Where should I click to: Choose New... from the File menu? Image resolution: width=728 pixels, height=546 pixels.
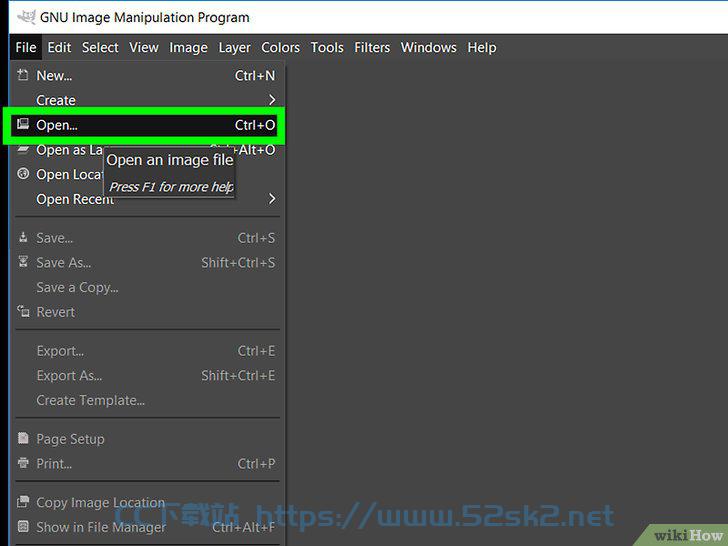(x=147, y=75)
